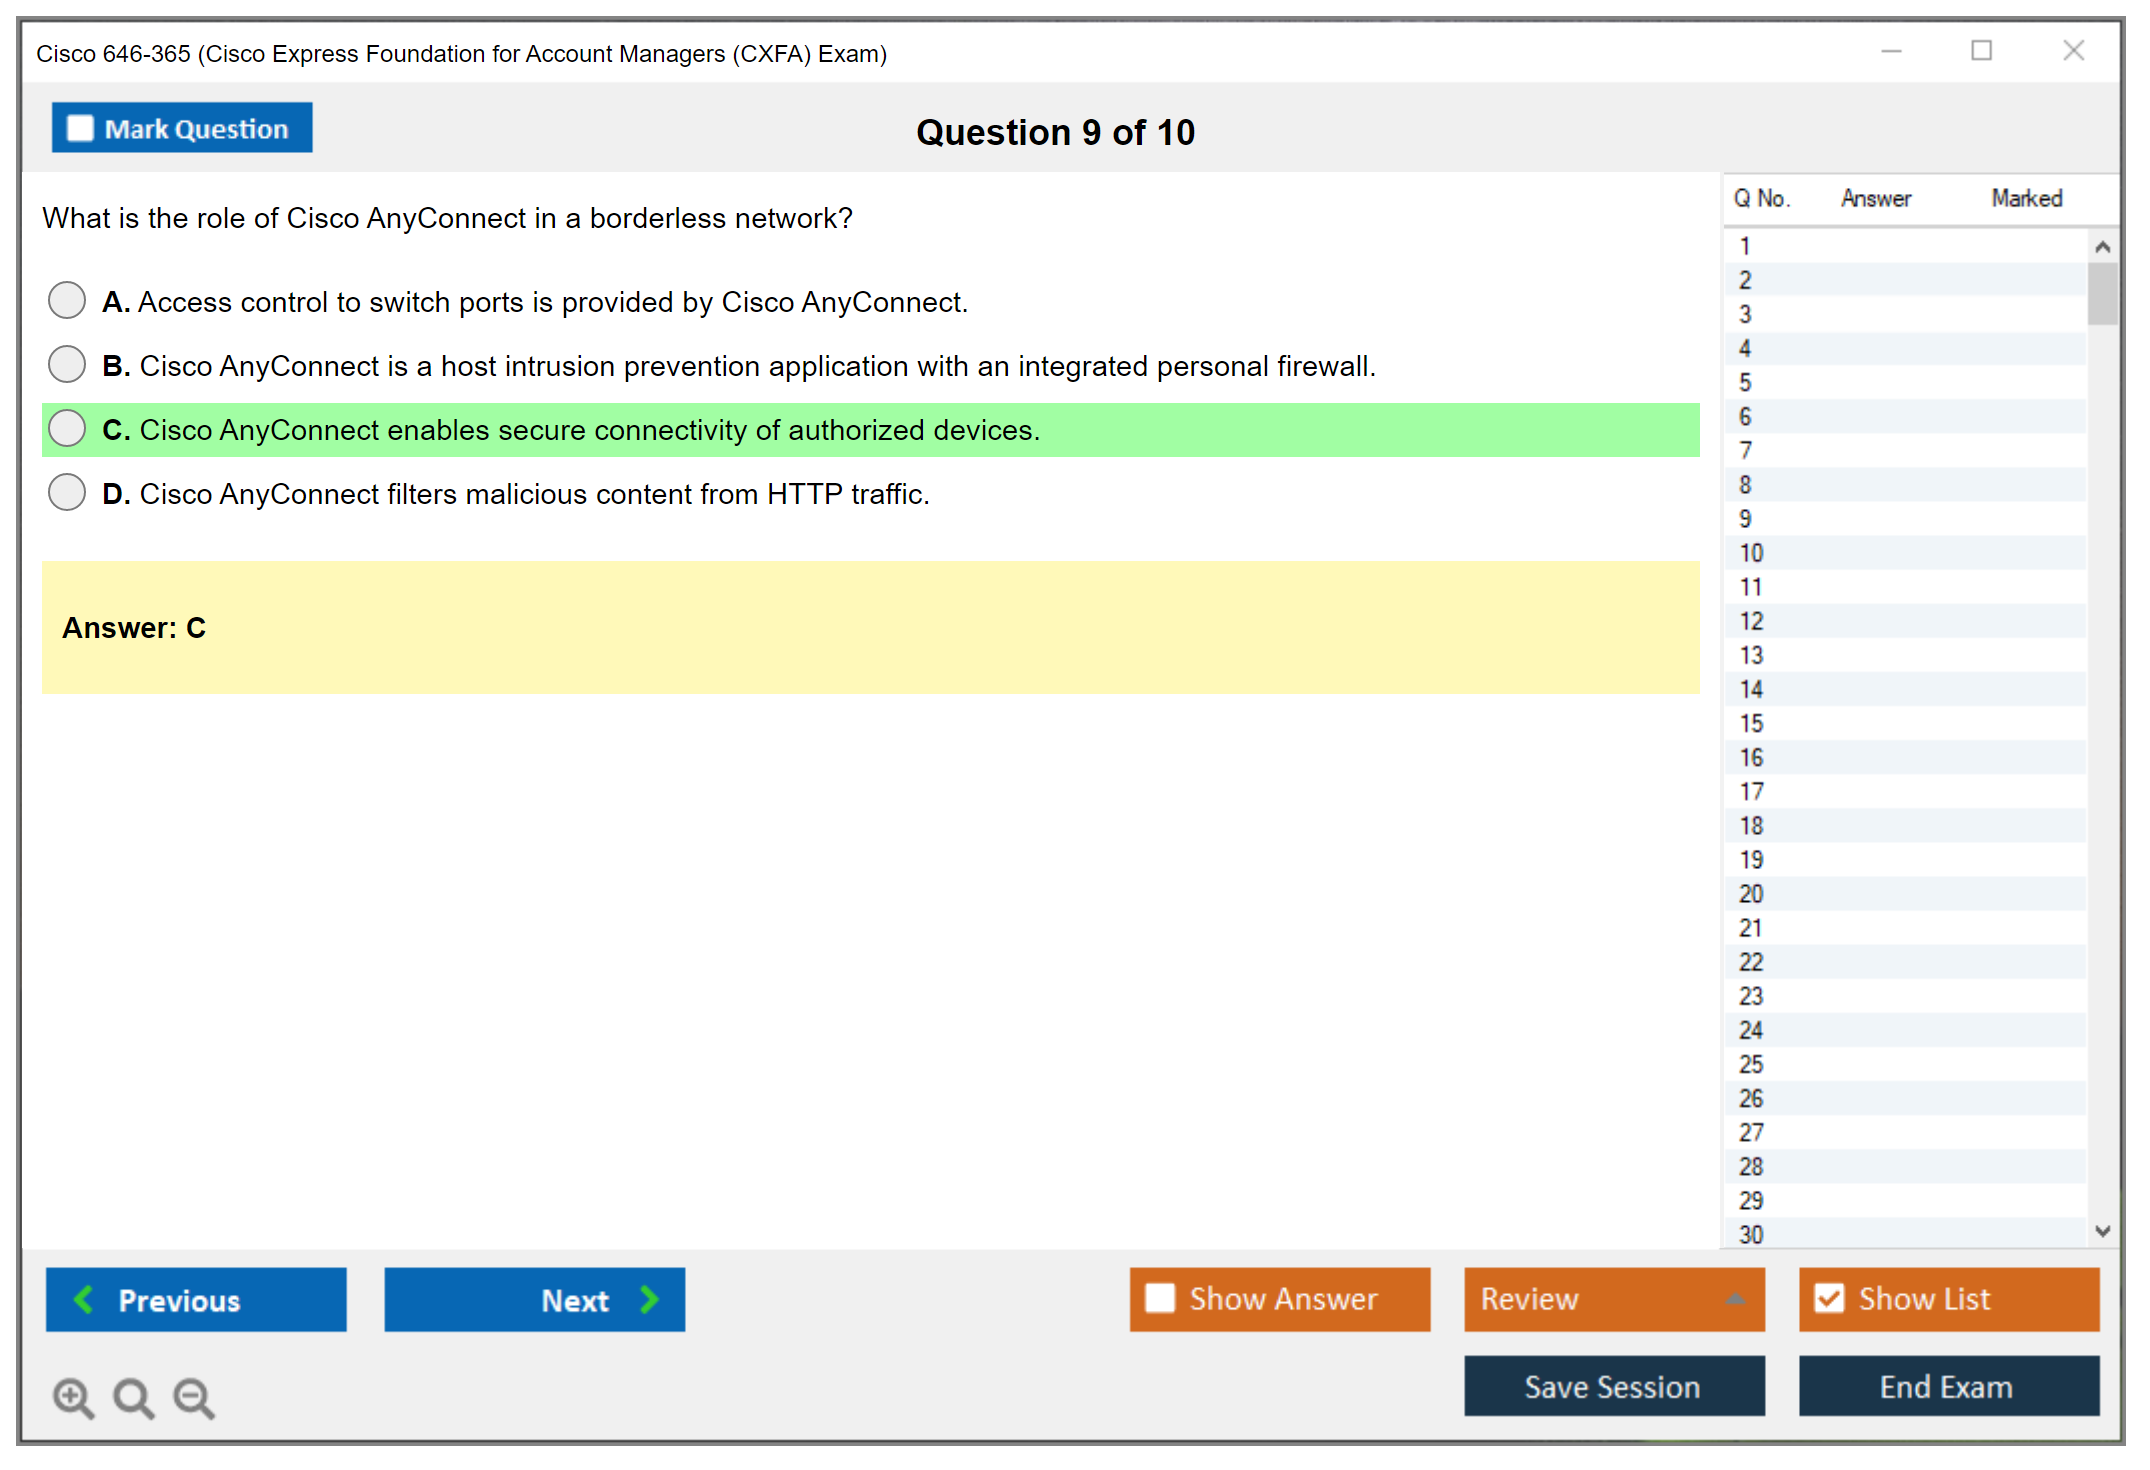Select question 9 row in list
Screen dimensions: 2150x1470
coord(1745,519)
